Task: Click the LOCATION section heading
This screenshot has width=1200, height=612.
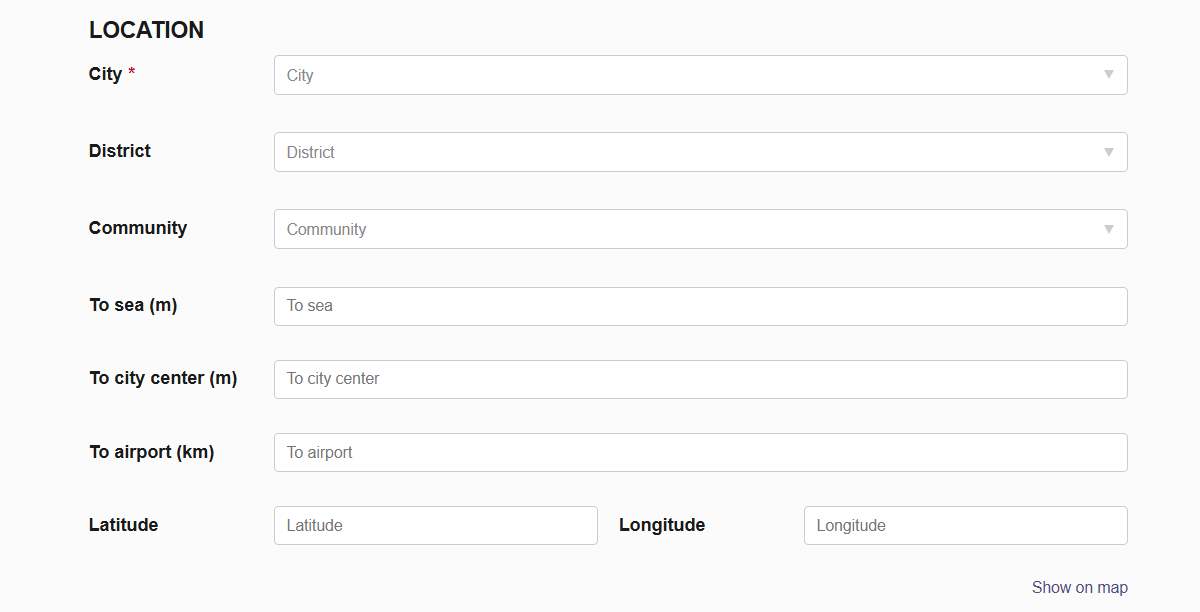Action: coord(146,30)
